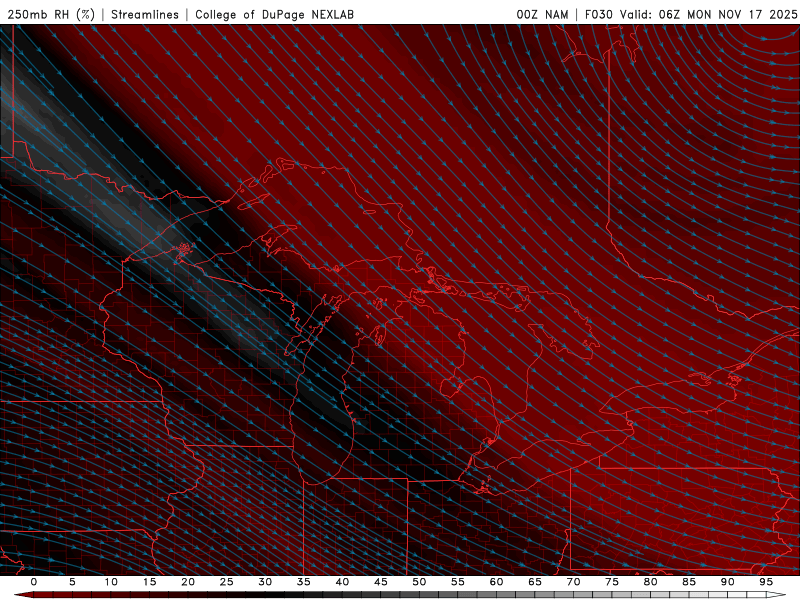Click the black mid-range colorbar segment
Image resolution: width=800 pixels, height=600 pixels.
tap(273, 595)
